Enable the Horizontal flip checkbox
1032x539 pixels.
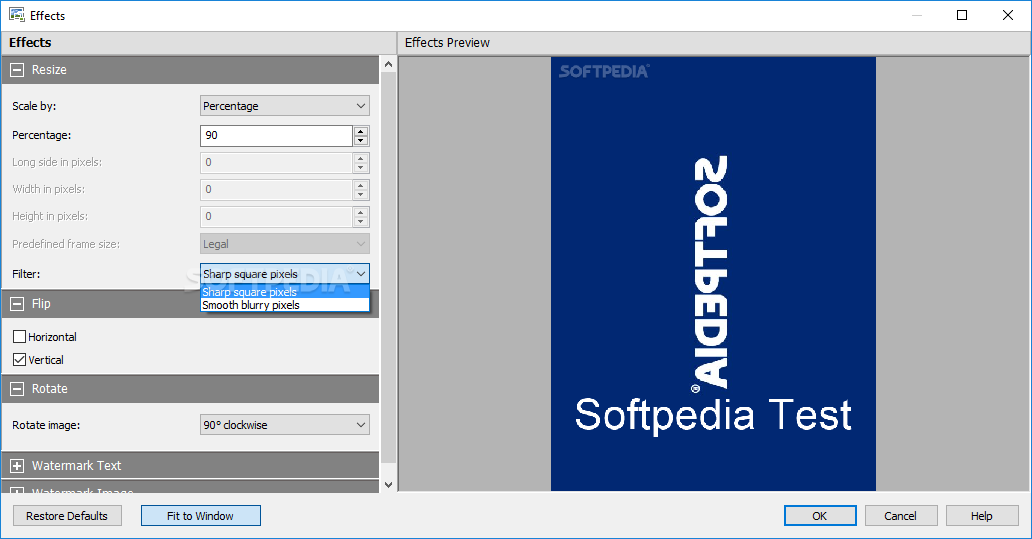coord(20,337)
